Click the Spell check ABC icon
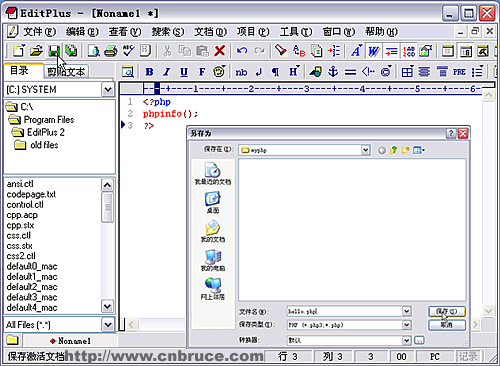 tap(128, 51)
